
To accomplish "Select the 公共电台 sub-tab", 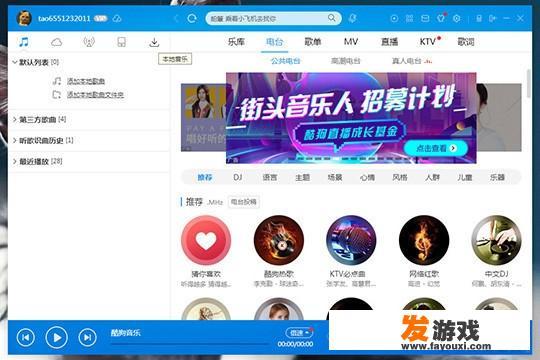I will point(285,61).
